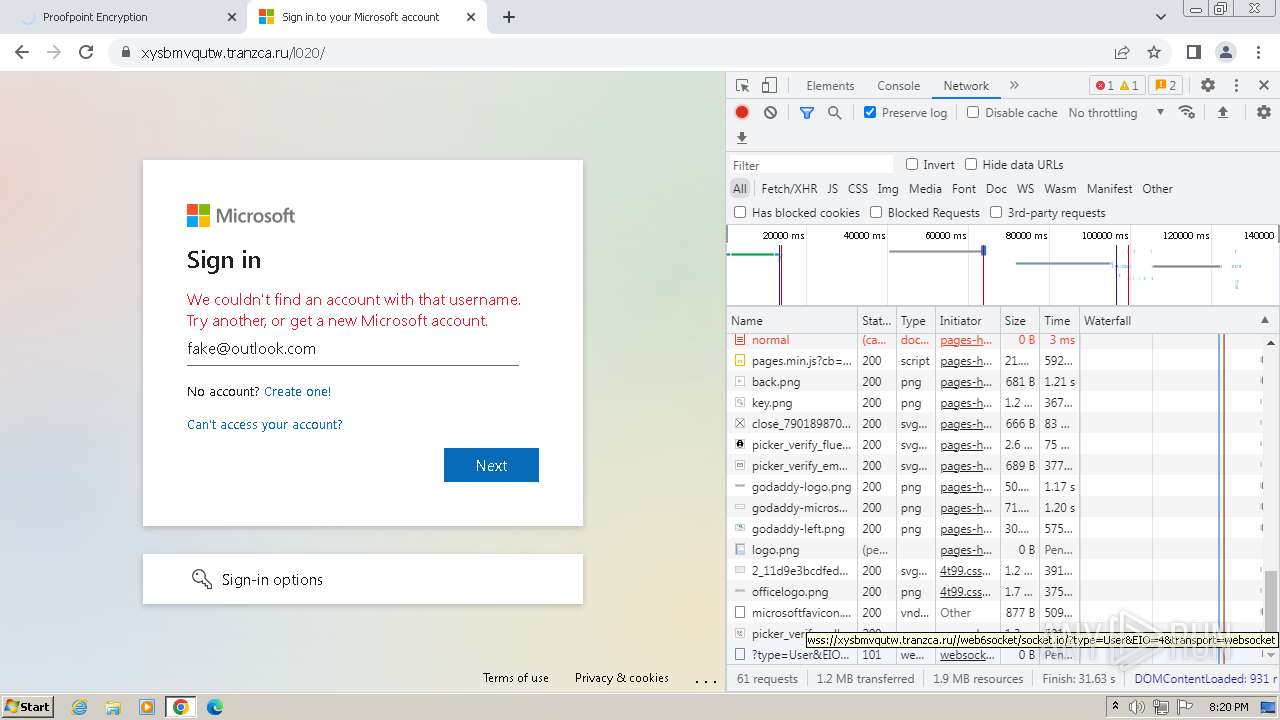Open Terms of use link
This screenshot has width=1280, height=720.
click(516, 678)
